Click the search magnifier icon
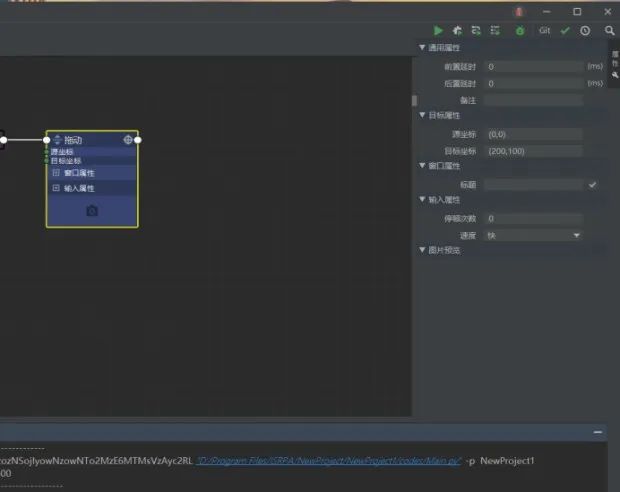Viewport: 620px width, 492px height. pyautogui.click(x=609, y=31)
